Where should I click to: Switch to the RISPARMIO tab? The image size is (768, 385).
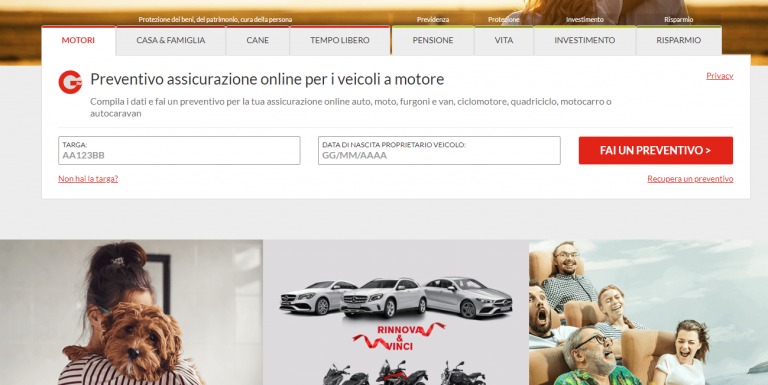pyautogui.click(x=679, y=40)
